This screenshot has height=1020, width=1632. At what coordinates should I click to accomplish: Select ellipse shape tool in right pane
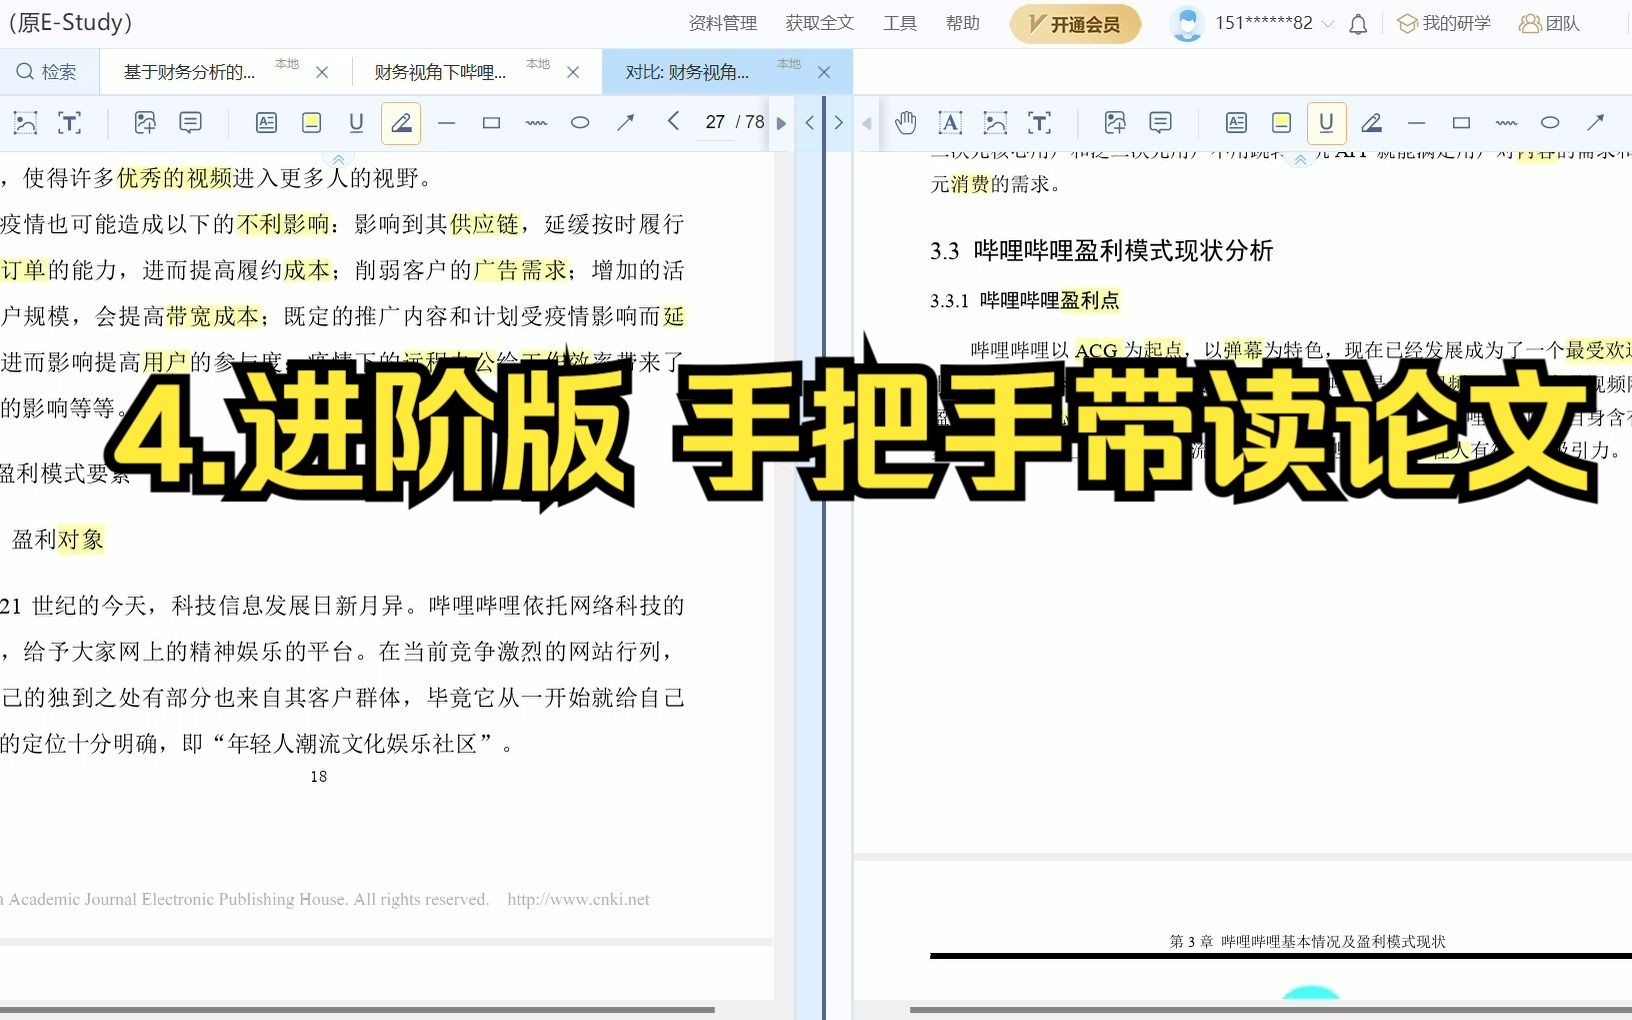coord(1550,123)
